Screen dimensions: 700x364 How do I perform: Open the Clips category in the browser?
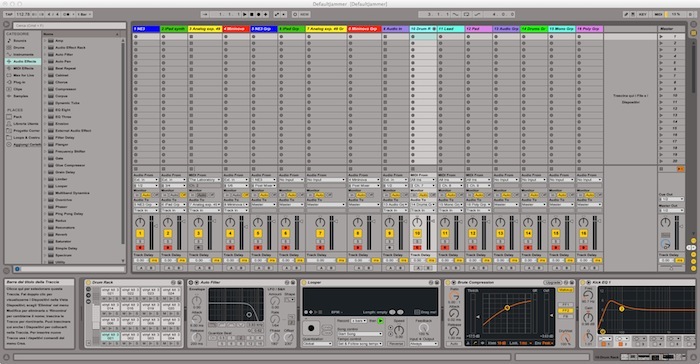pyautogui.click(x=17, y=89)
